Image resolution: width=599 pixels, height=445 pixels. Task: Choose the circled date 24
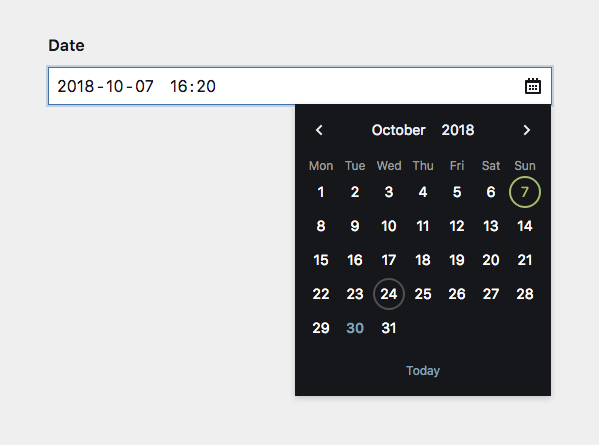(389, 294)
